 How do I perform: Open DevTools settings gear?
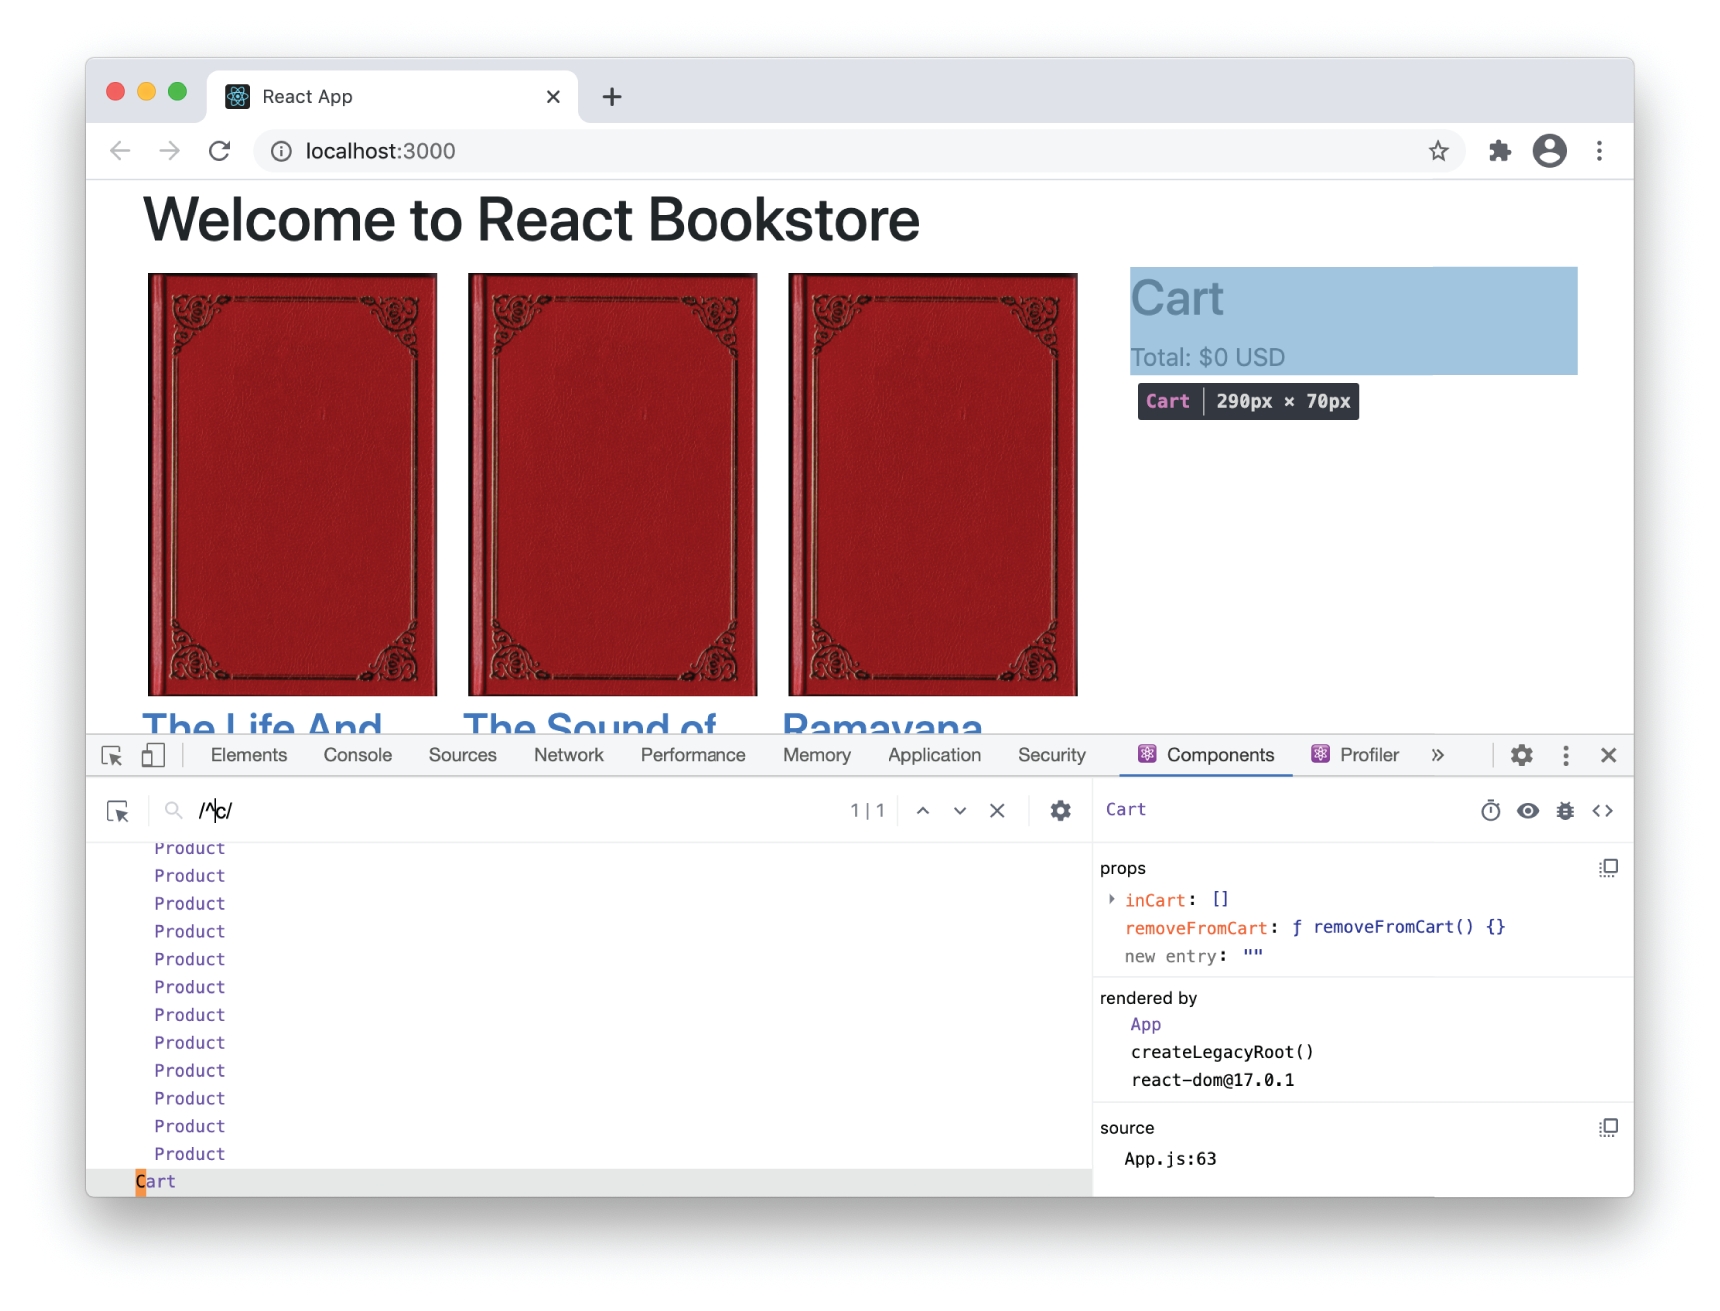[1521, 755]
